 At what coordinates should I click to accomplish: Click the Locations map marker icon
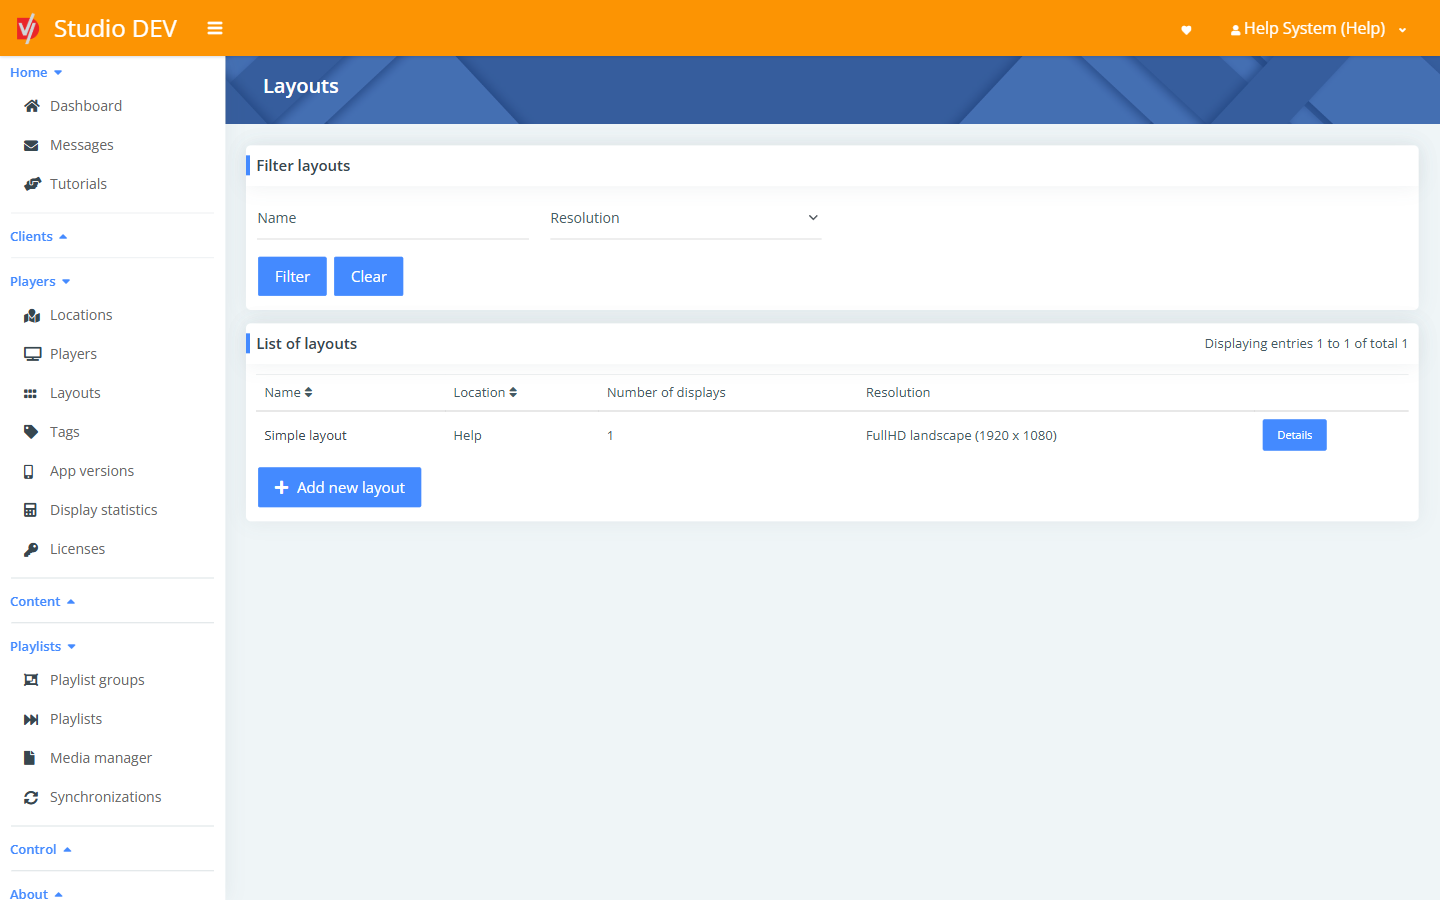(31, 315)
